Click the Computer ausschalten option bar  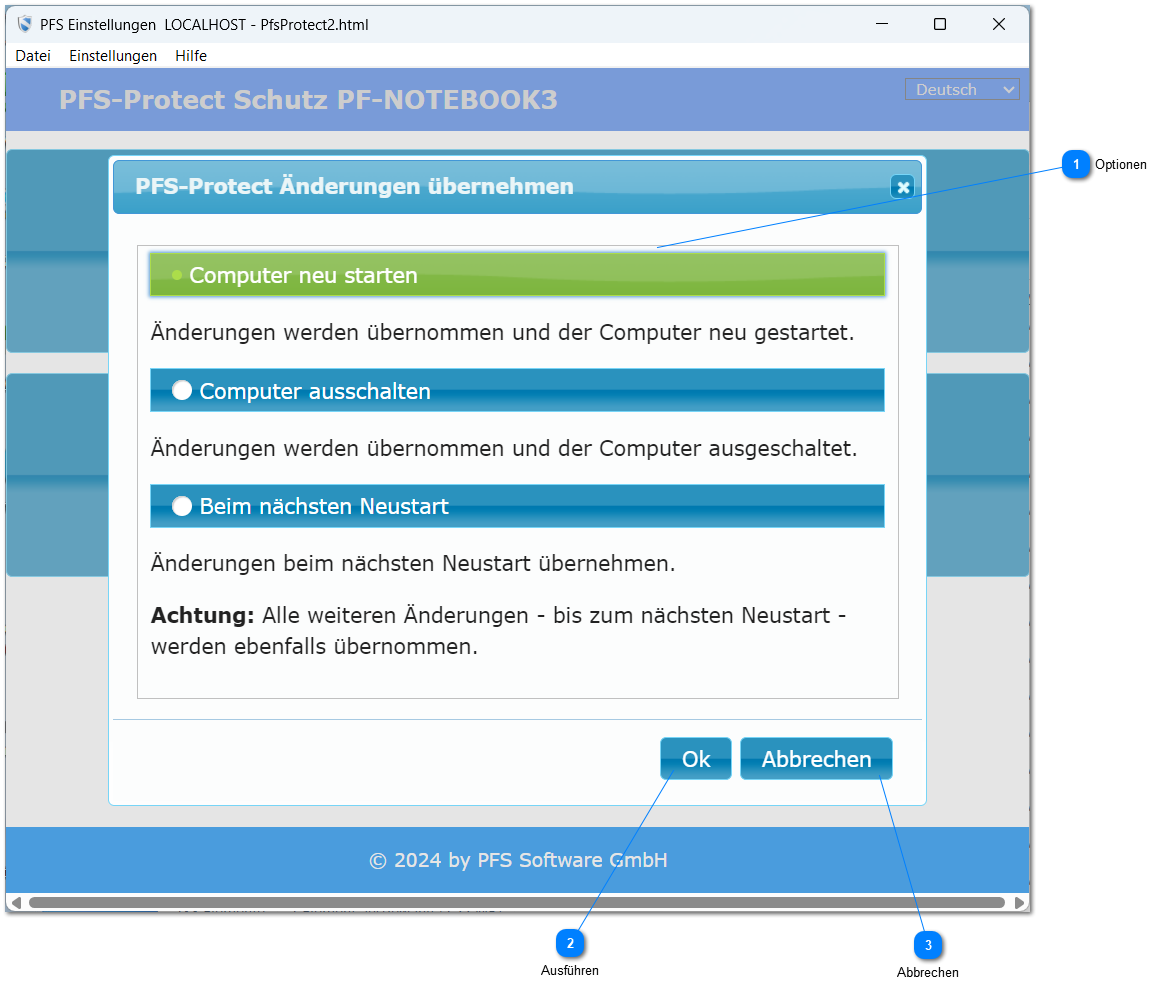(517, 390)
